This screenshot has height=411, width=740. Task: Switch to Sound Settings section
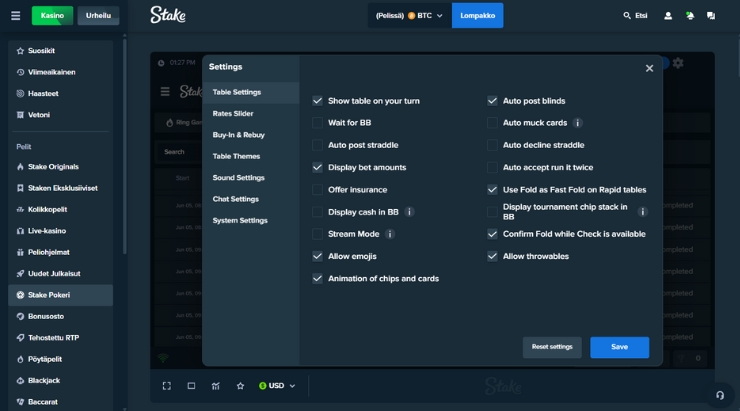[251, 178]
